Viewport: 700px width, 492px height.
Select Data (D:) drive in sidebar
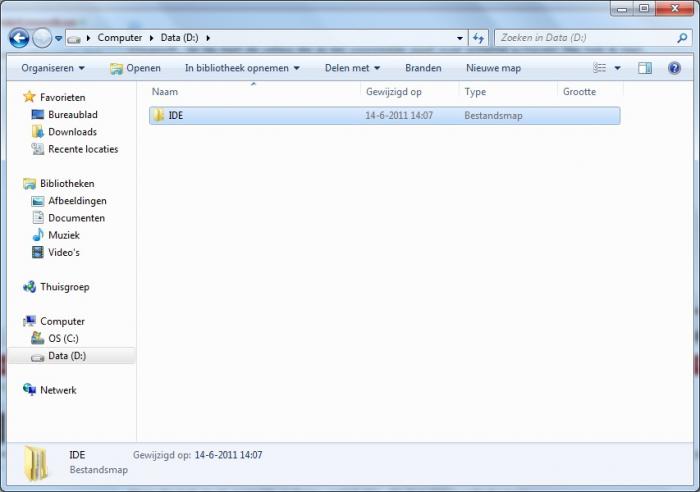click(x=67, y=355)
